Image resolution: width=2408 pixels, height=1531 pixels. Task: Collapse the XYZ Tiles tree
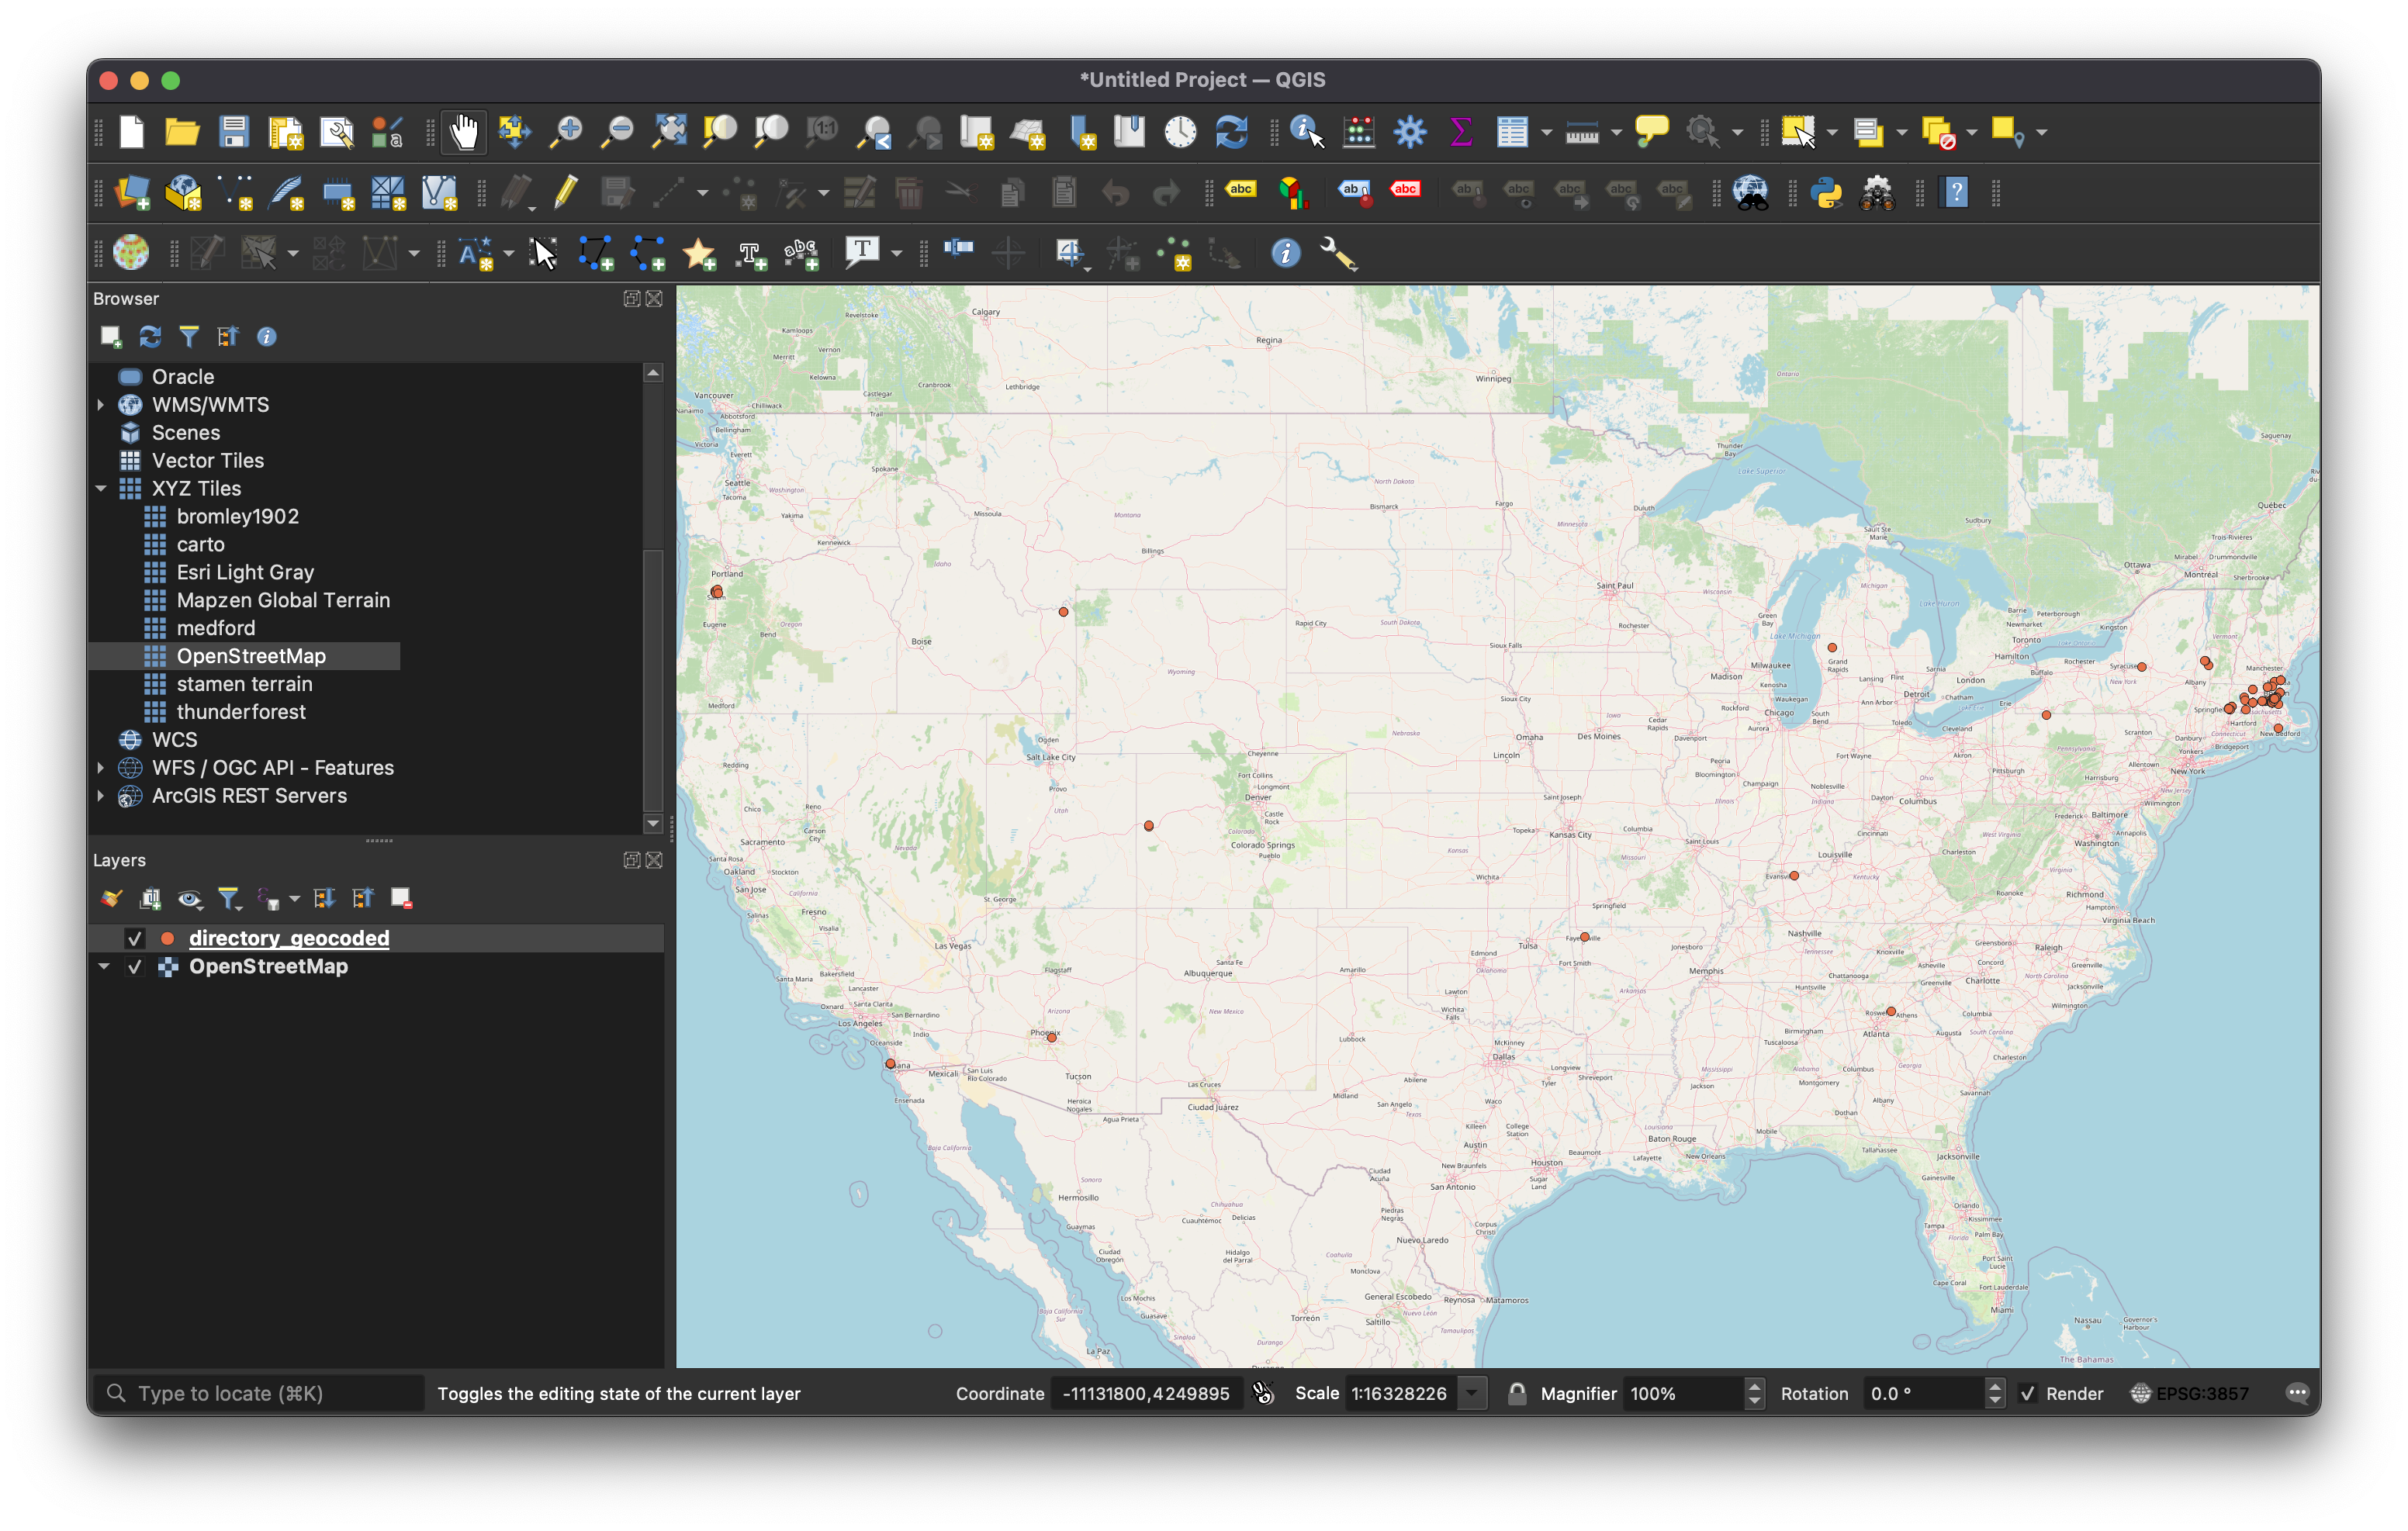[x=101, y=489]
